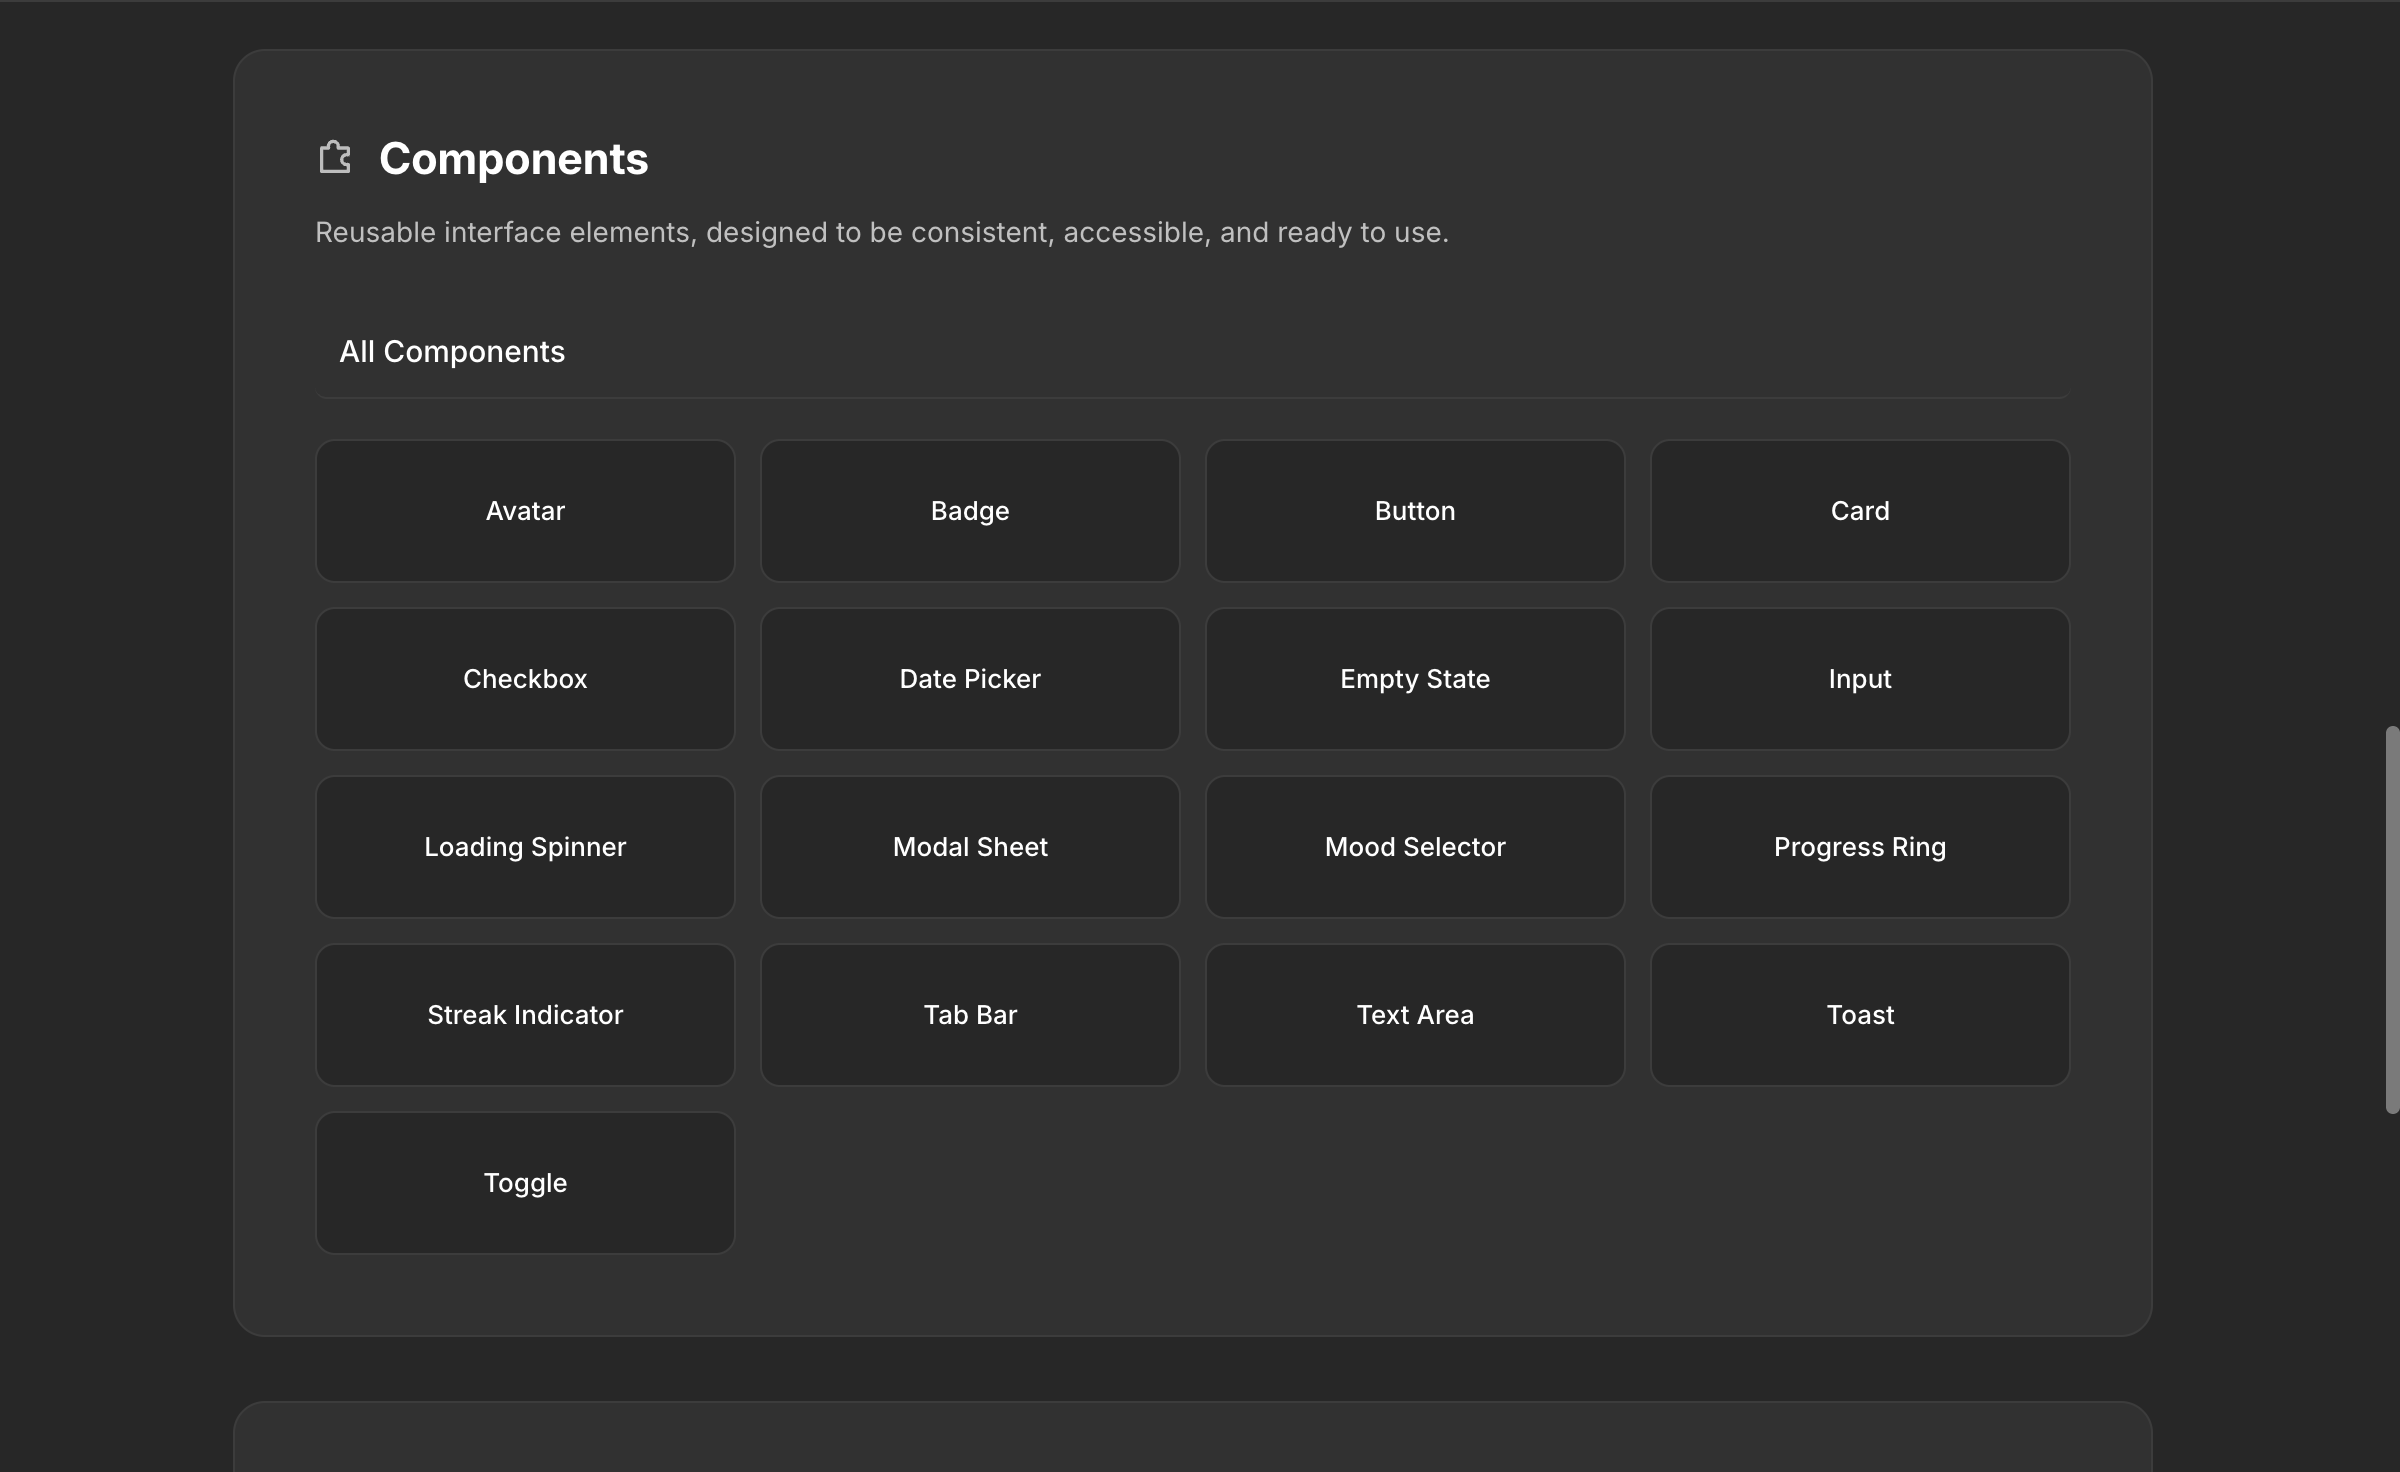Select the Text Area component
Image resolution: width=2400 pixels, height=1472 pixels.
point(1413,1014)
